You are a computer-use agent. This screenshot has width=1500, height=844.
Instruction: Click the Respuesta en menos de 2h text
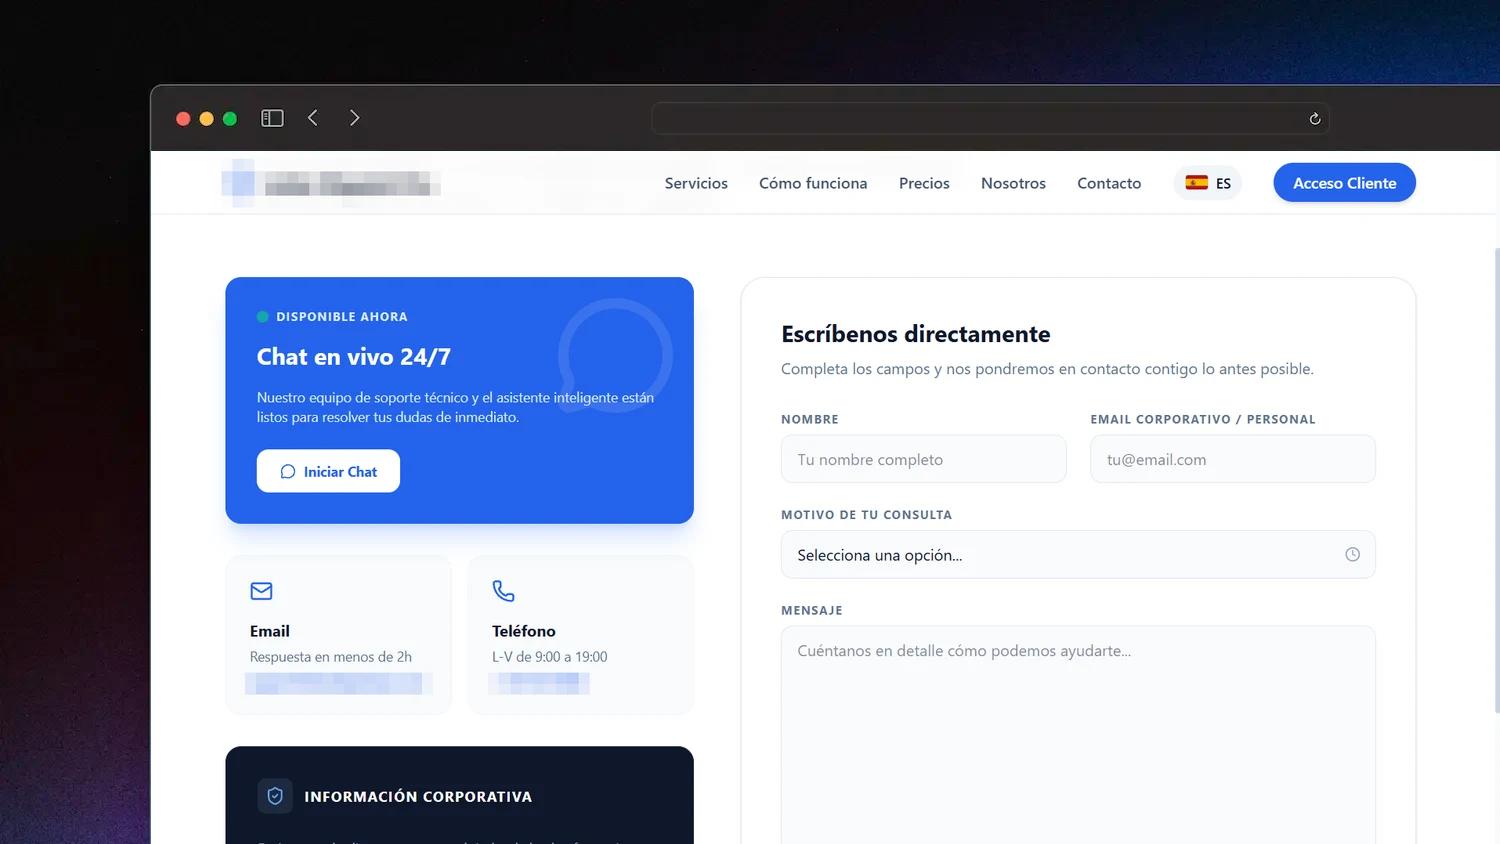pyautogui.click(x=331, y=657)
